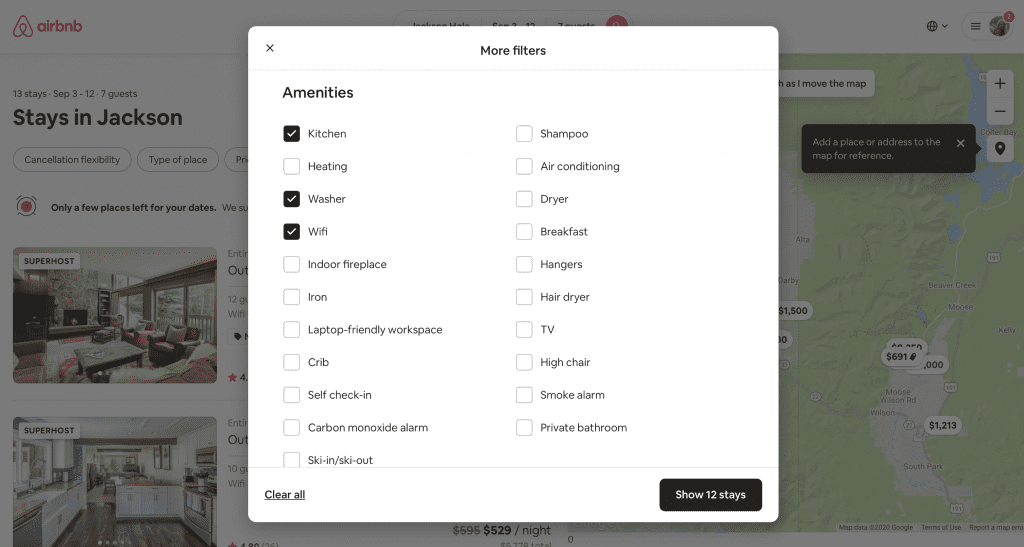Open the globe language selector
This screenshot has width=1024, height=547.
click(x=937, y=26)
